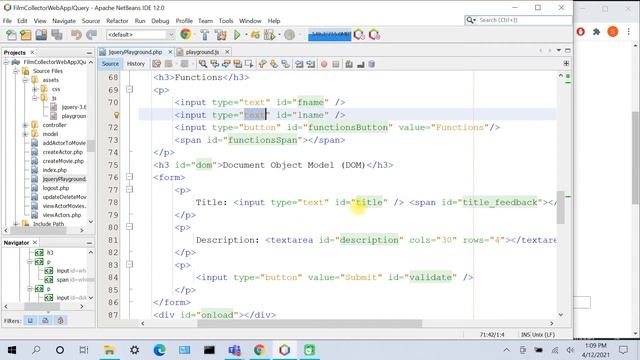Click the Clean and Build icon
Screen dimensions: 640x360
point(221,35)
